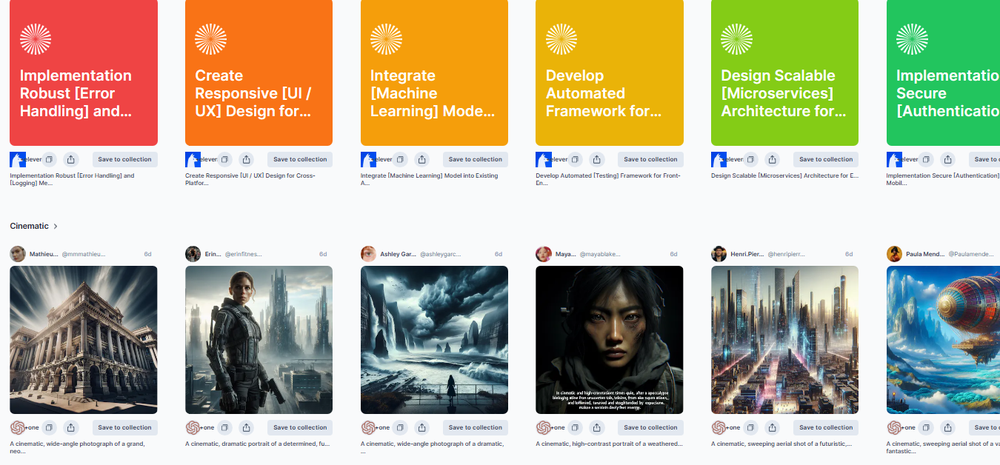Copy the Error Handling and Logging prompt
This screenshot has width=1000, height=465.
coord(49,159)
